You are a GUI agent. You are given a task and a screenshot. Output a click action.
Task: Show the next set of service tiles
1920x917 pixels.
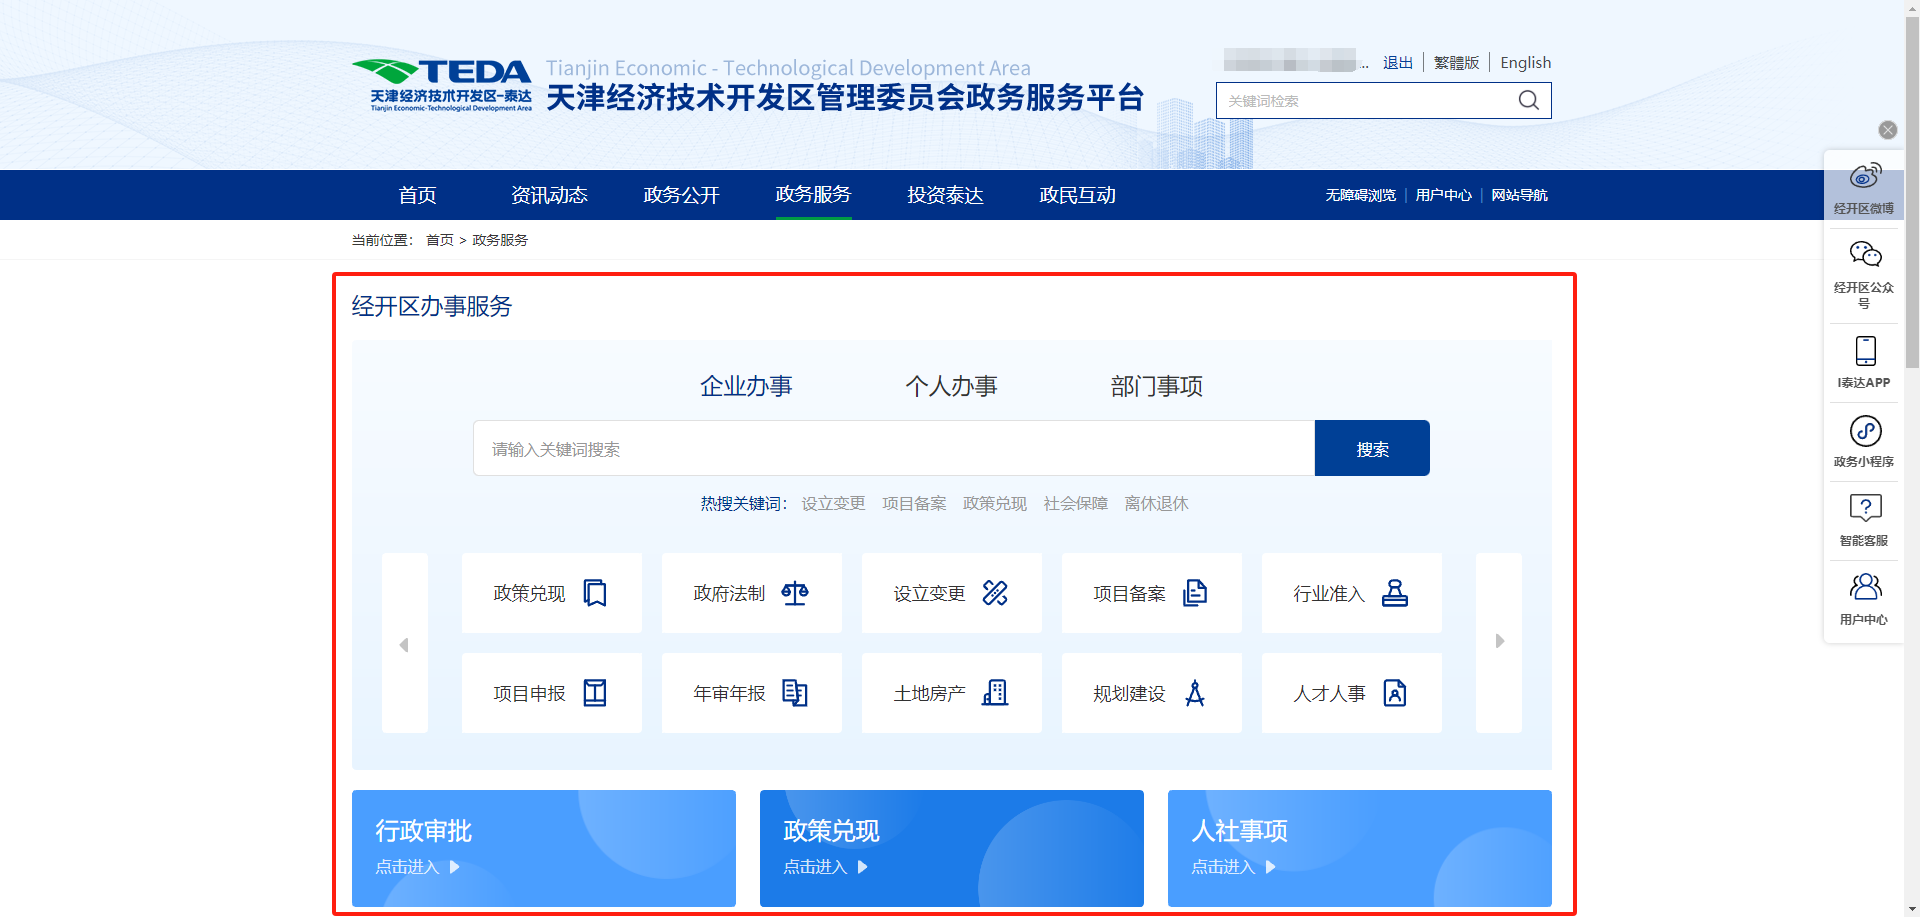(1499, 642)
